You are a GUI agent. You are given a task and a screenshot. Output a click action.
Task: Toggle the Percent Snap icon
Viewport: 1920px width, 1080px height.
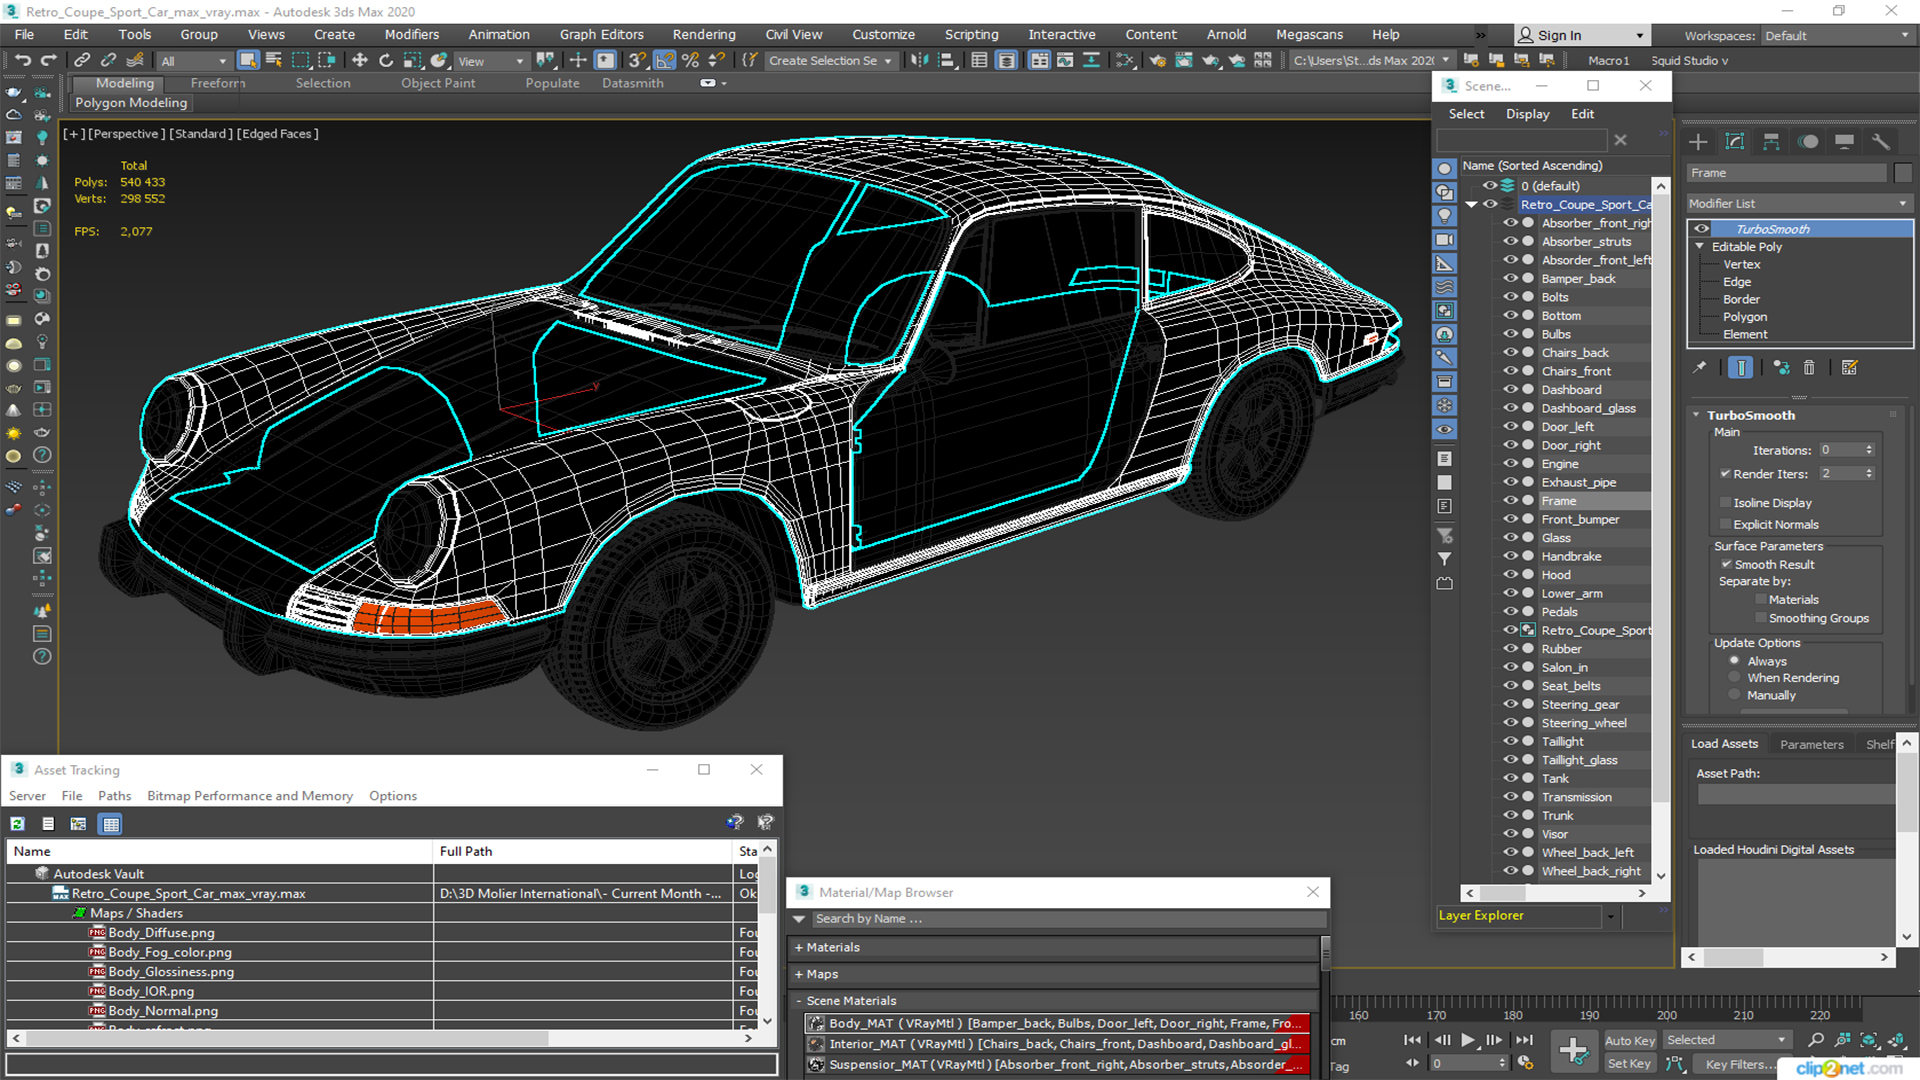click(x=690, y=60)
